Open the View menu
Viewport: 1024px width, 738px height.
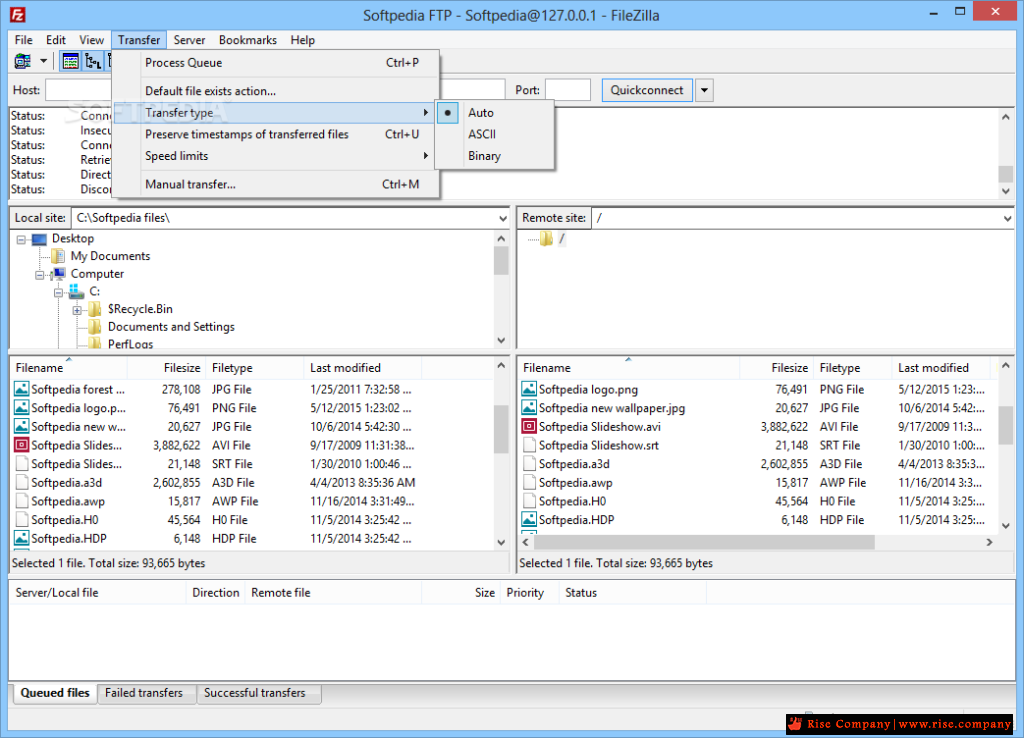[91, 40]
